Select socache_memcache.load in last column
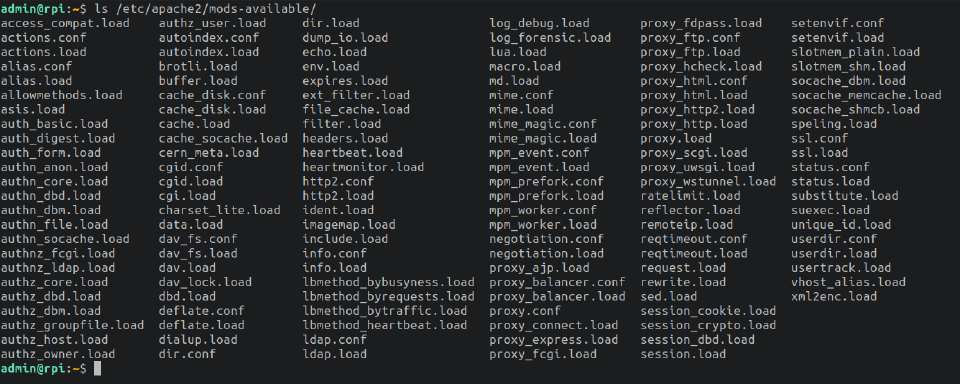960x384 pixels. 866,95
